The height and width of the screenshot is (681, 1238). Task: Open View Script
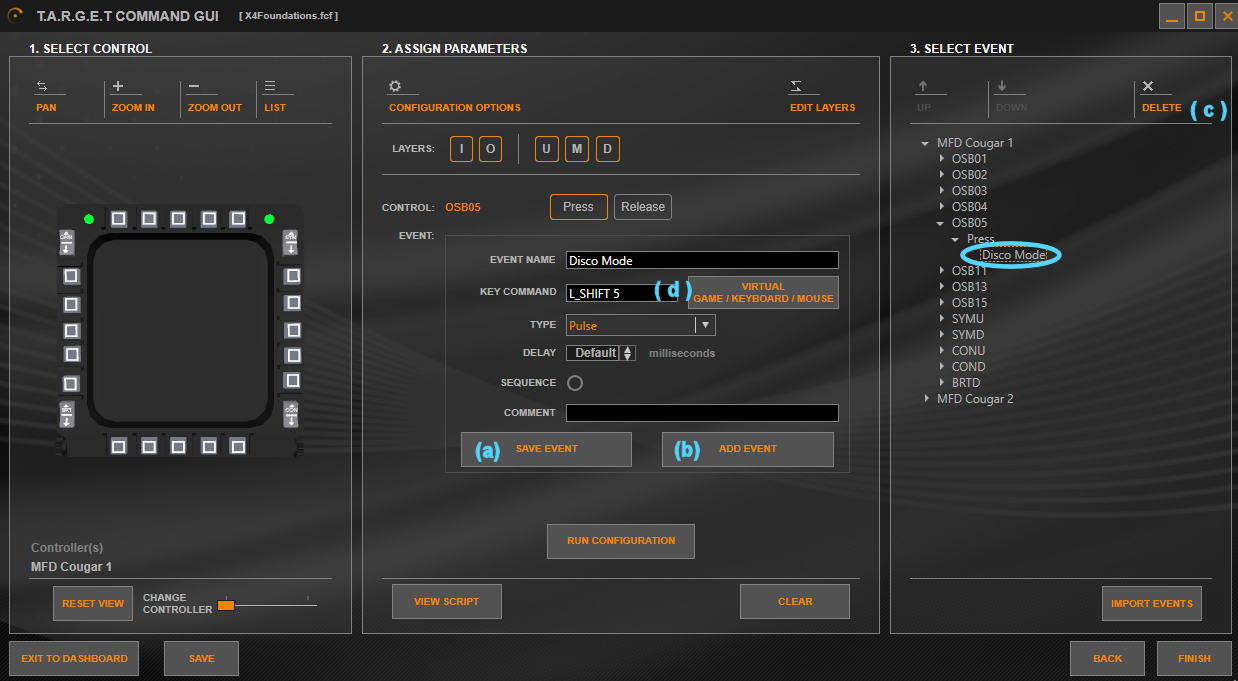click(x=447, y=602)
